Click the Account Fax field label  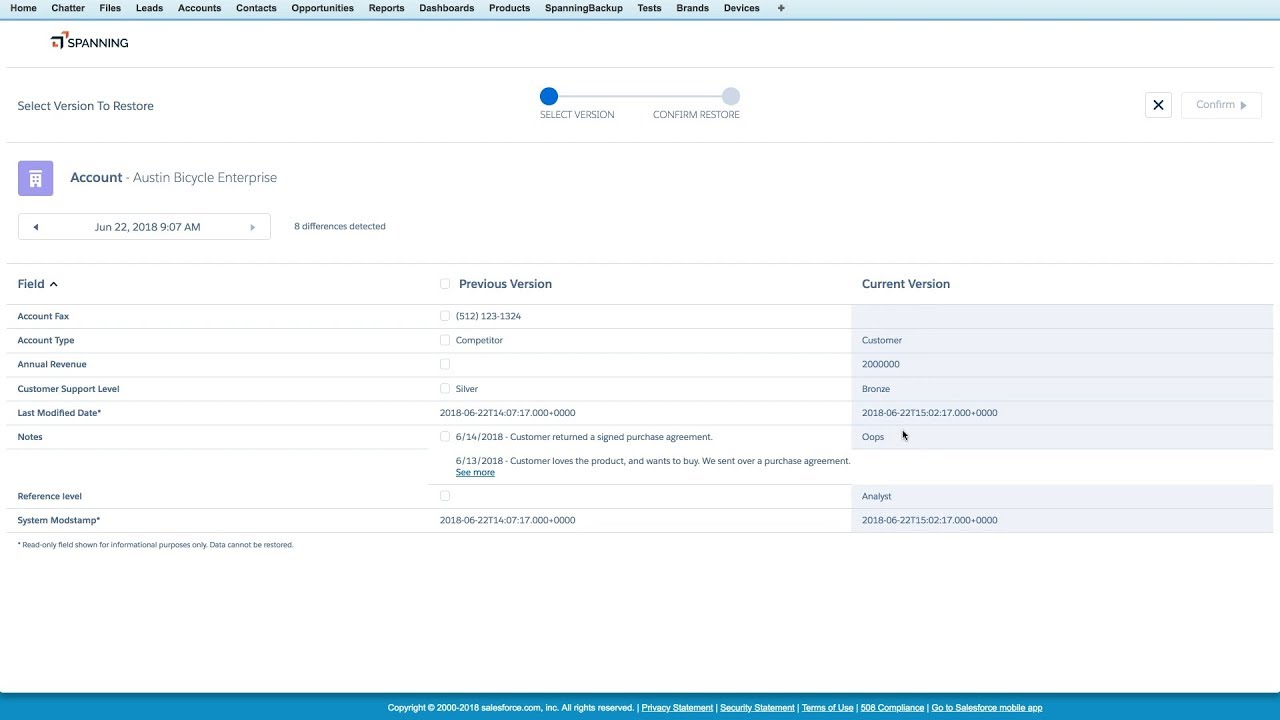coord(43,316)
